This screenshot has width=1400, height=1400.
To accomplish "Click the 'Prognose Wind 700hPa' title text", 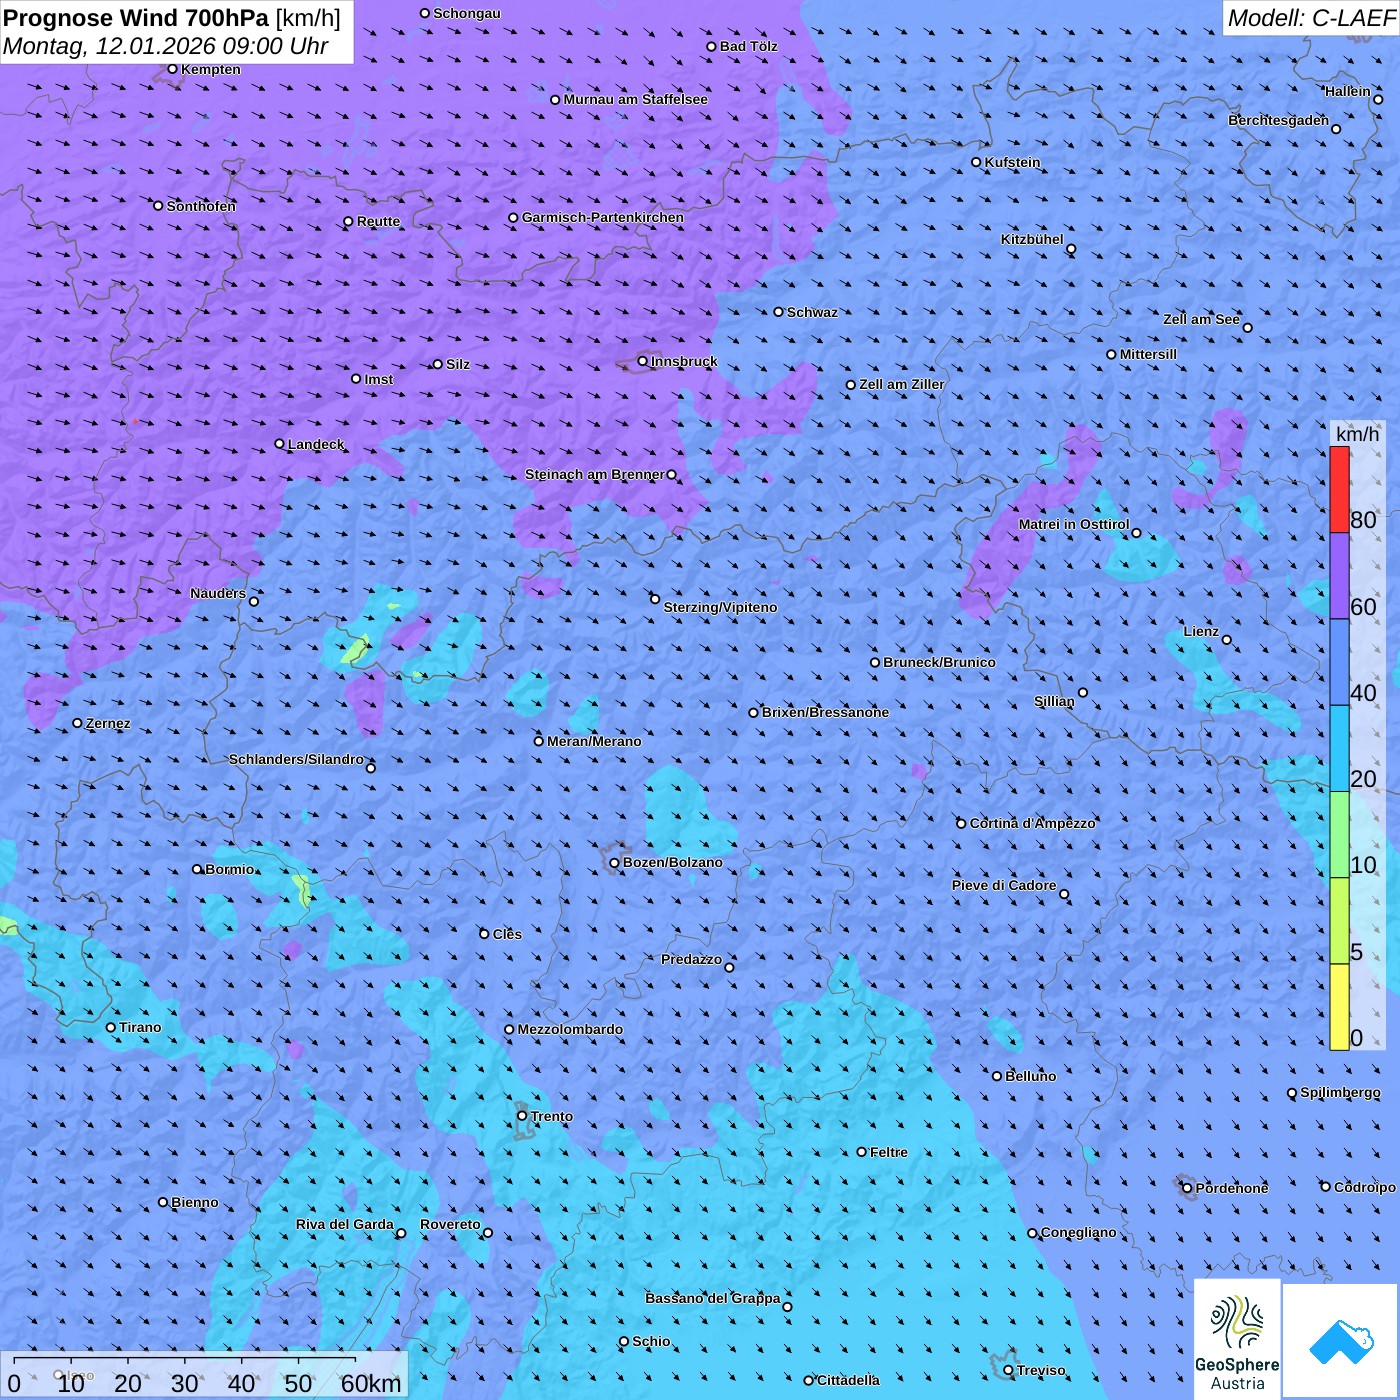I will tap(137, 18).
